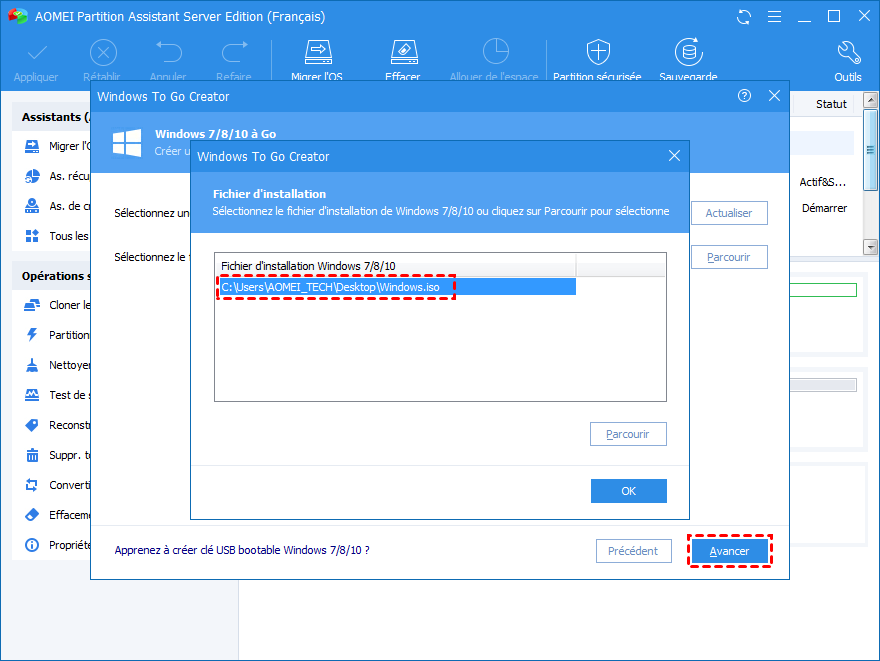
Task: Click the Refaire redo toolbar icon
Action: (x=234, y=53)
